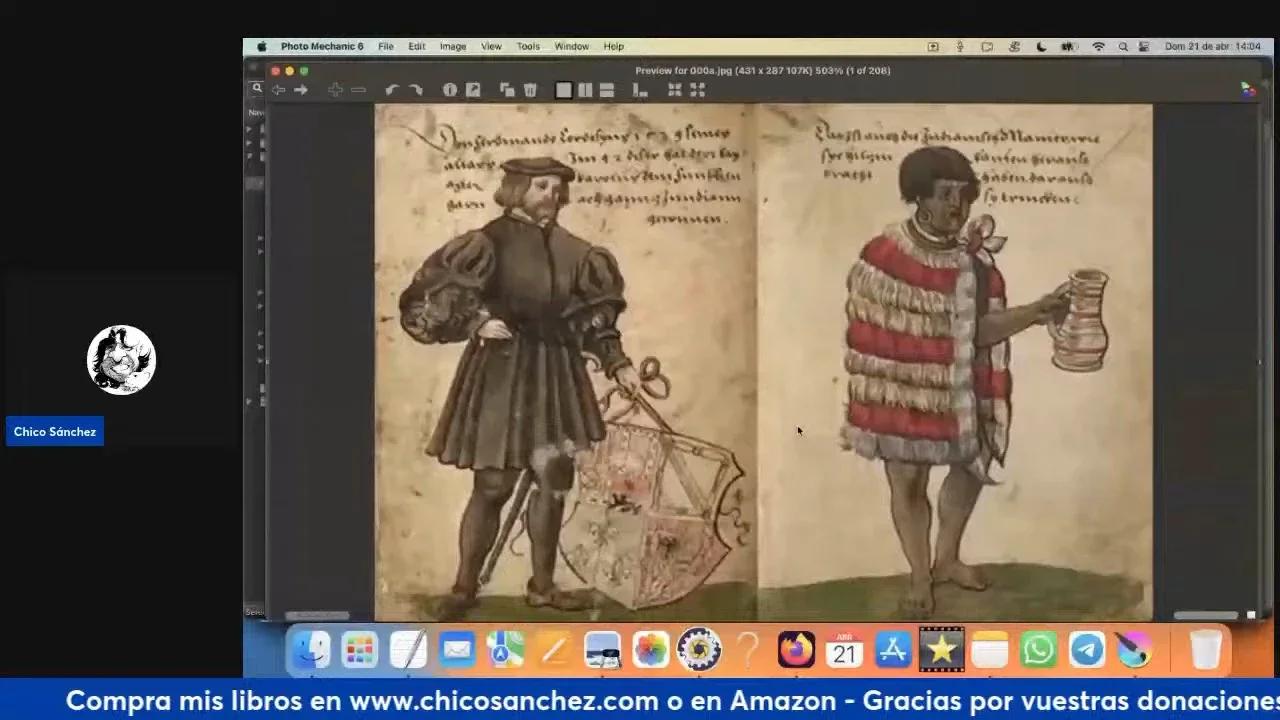This screenshot has height=720, width=1280.
Task: Click the Wi-Fi status icon
Action: tap(1098, 46)
